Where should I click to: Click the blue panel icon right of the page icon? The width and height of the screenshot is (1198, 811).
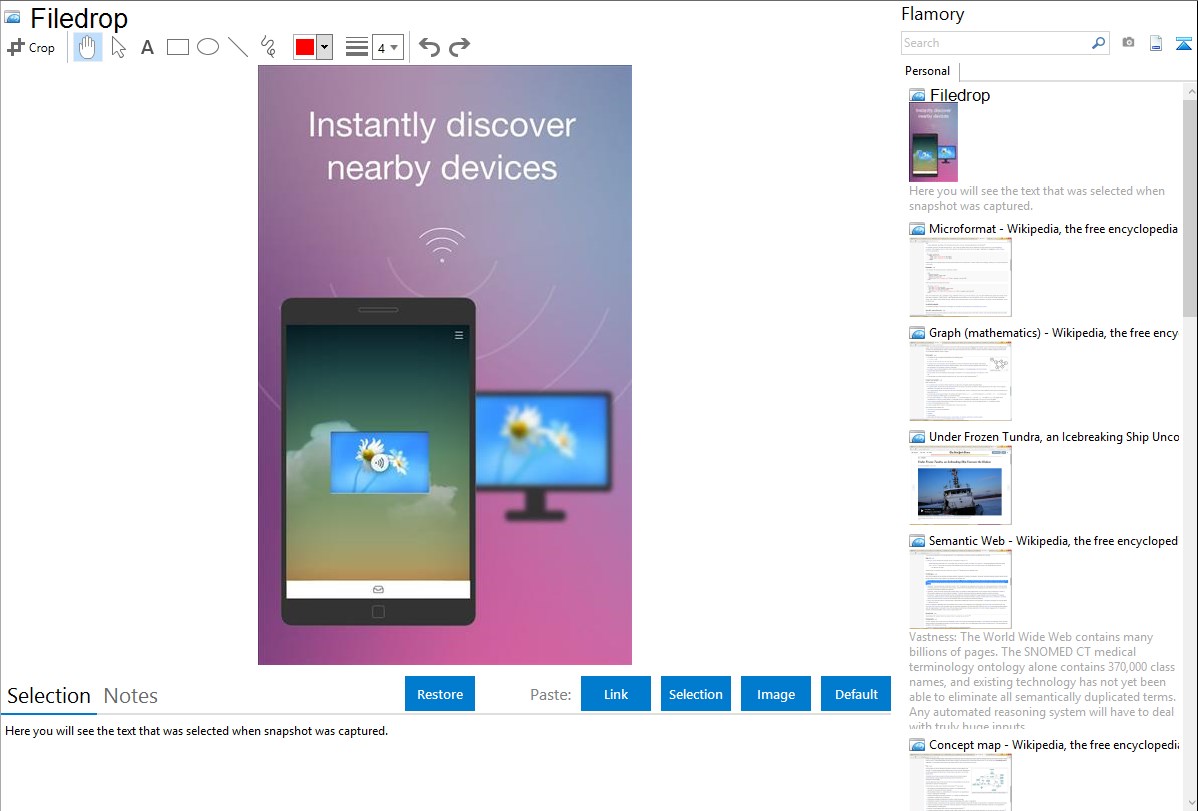tap(1183, 43)
